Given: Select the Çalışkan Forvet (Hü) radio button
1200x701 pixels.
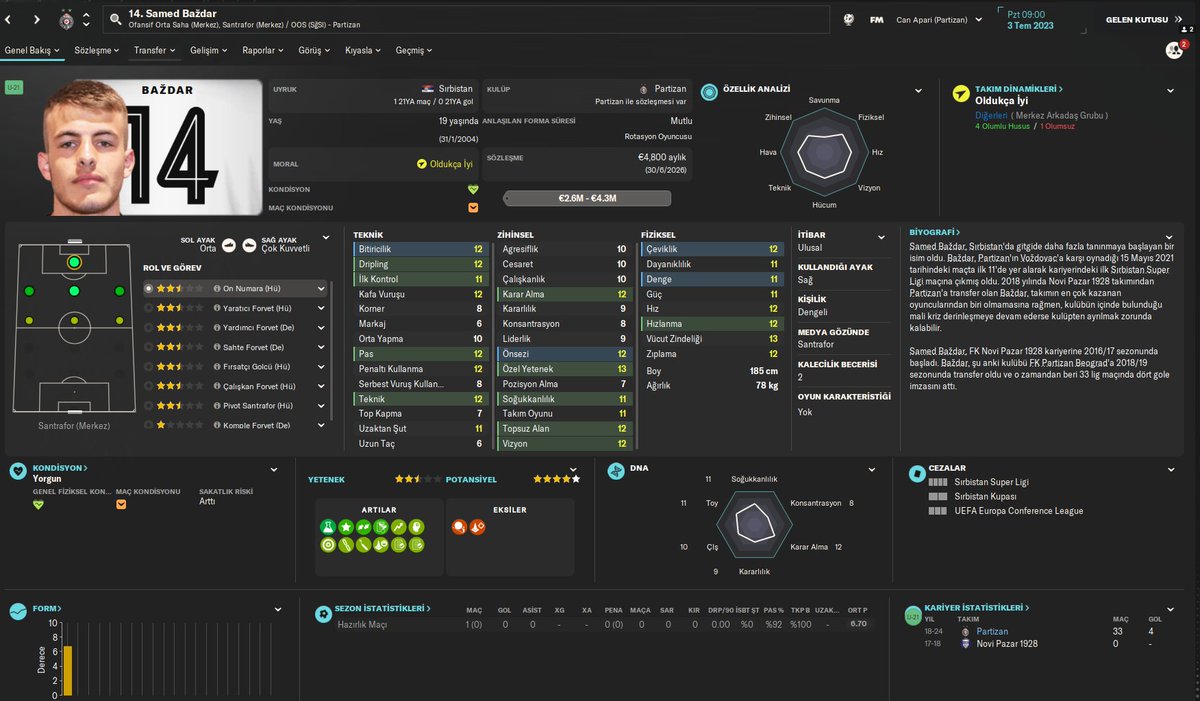Looking at the screenshot, I should pyautogui.click(x=149, y=386).
